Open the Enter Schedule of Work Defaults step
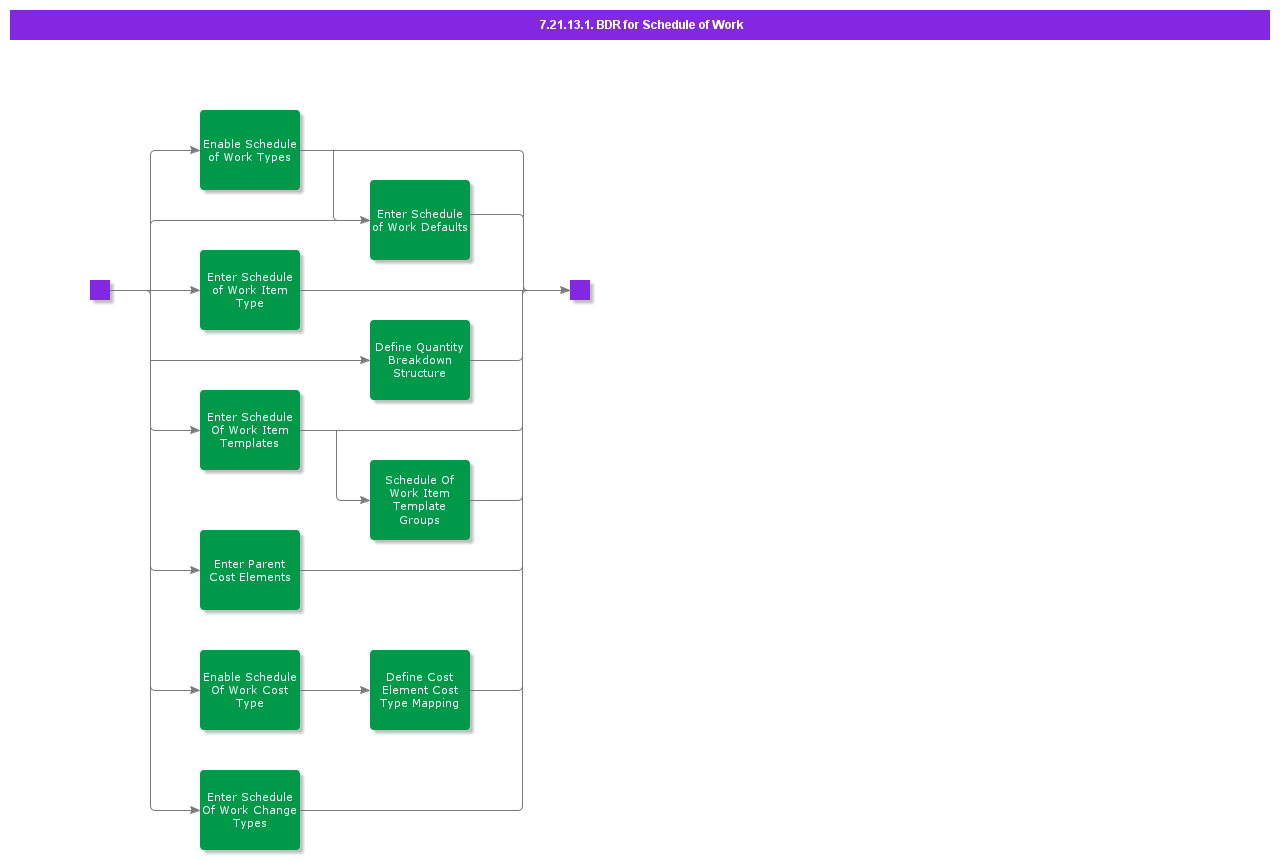This screenshot has width=1280, height=860. coord(420,220)
